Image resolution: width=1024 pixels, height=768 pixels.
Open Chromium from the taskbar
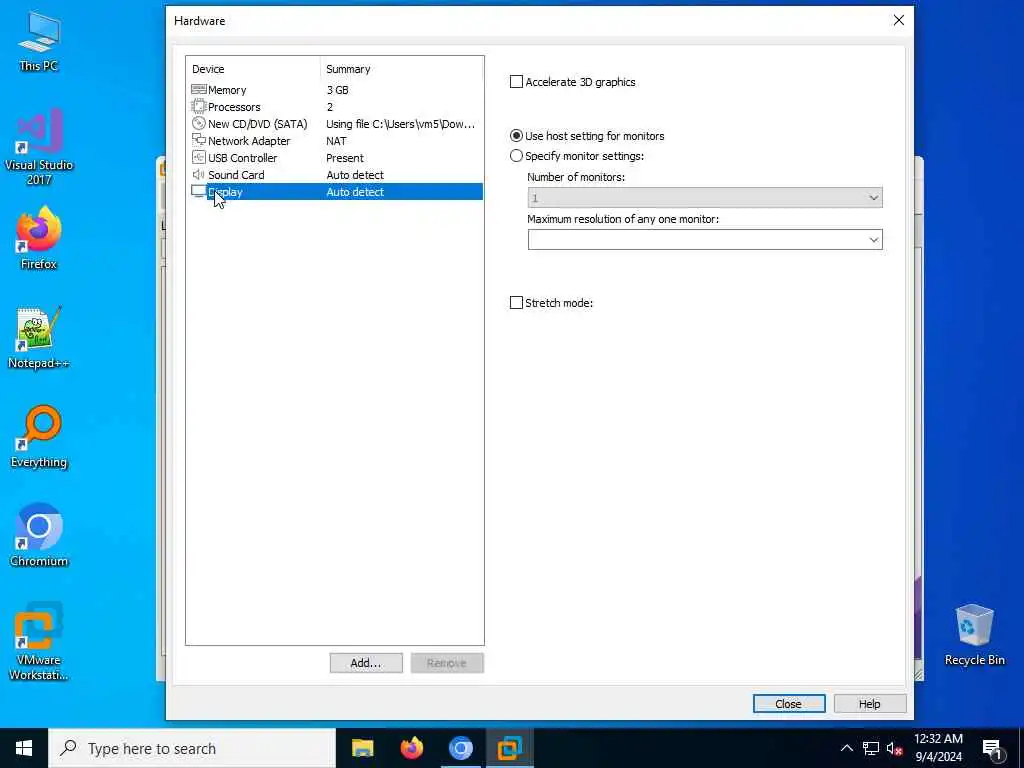(460, 748)
